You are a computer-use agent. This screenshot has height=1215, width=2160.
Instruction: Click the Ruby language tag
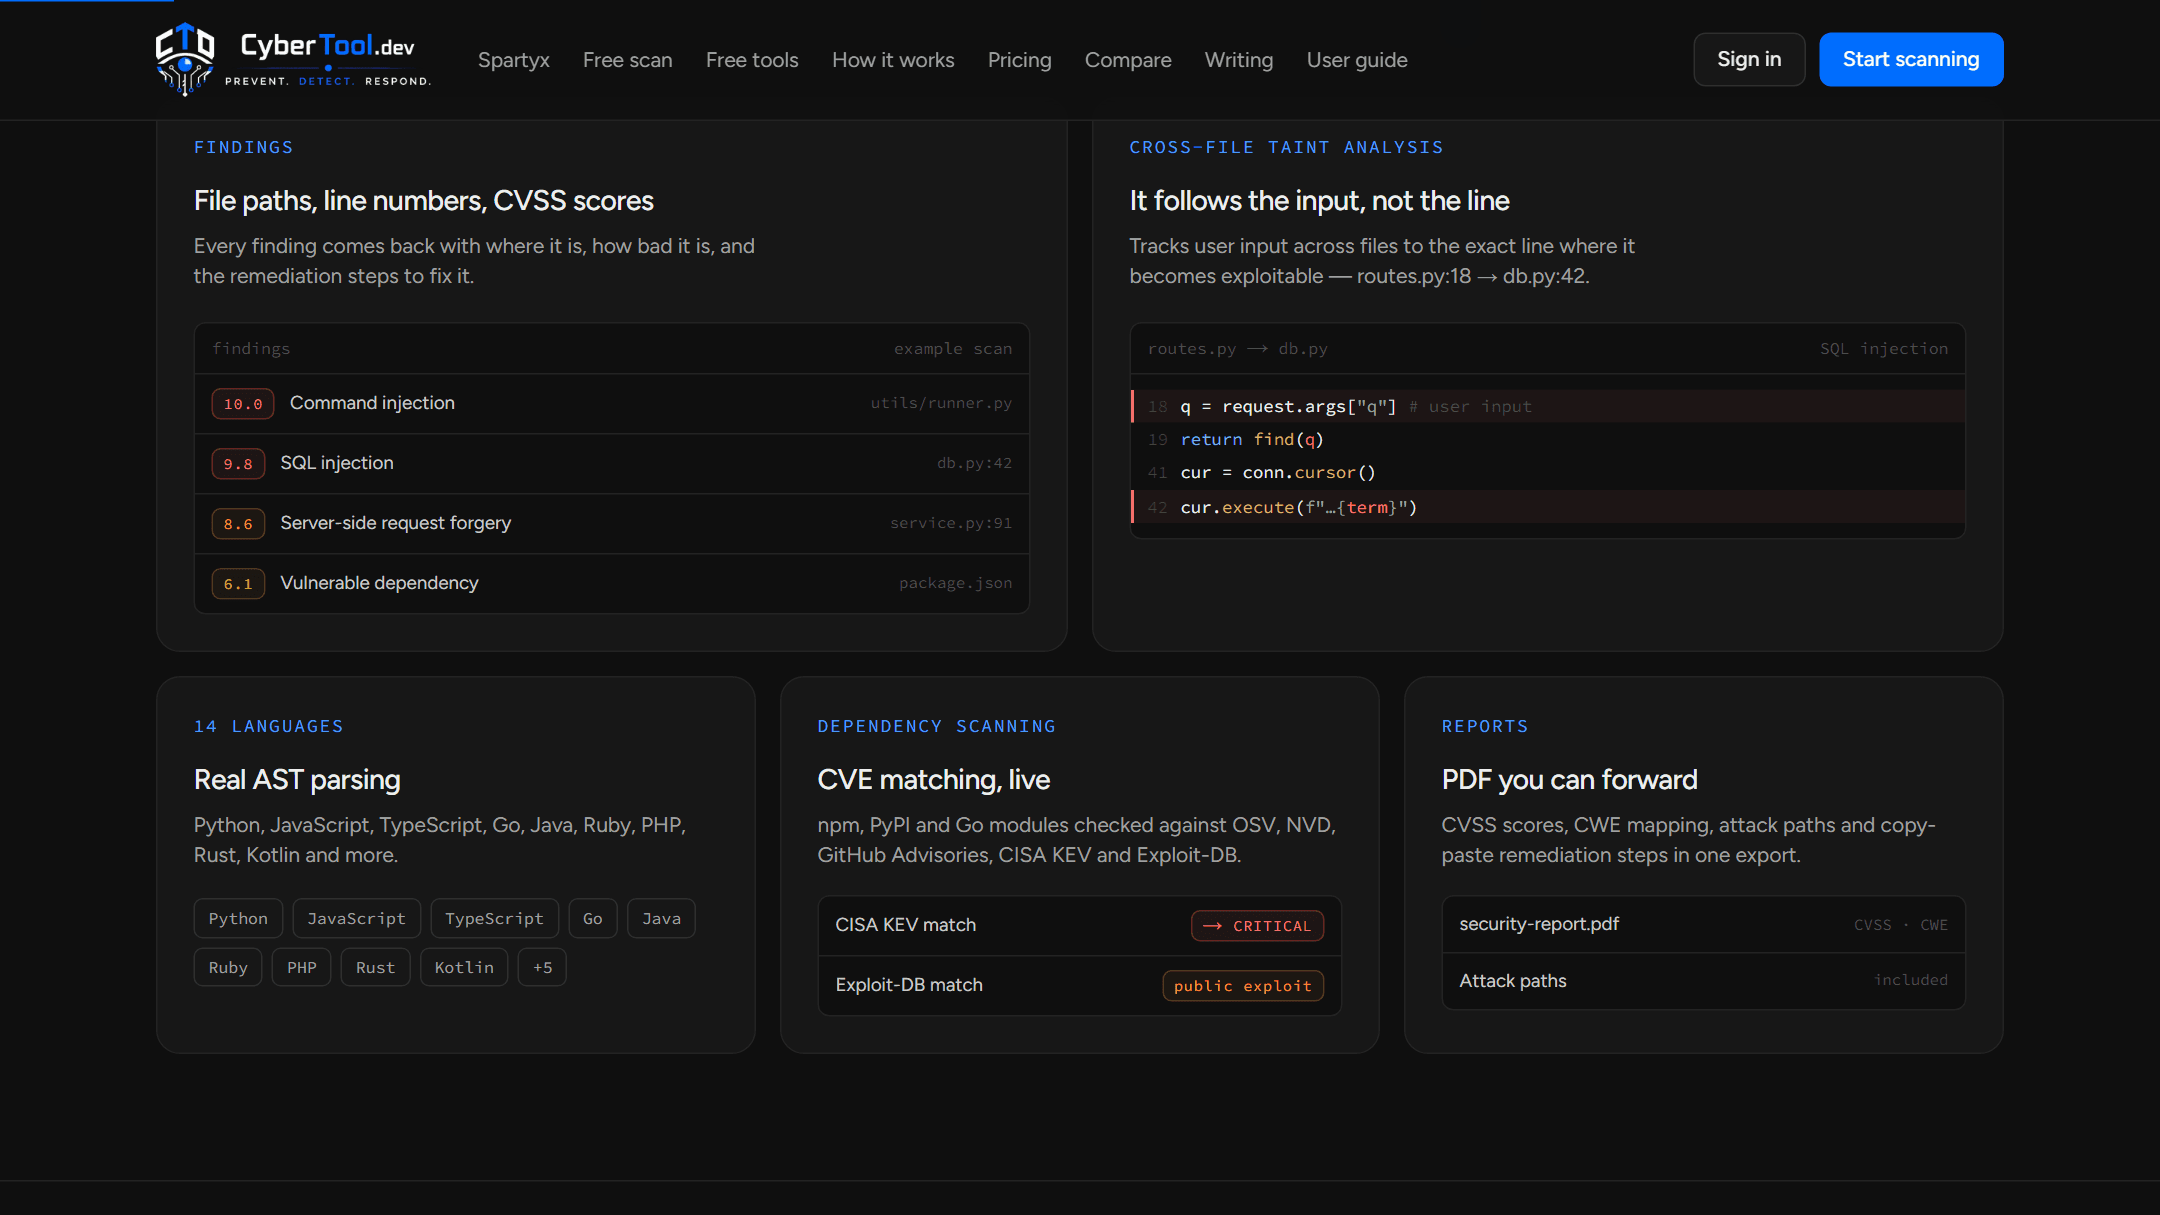[x=228, y=967]
